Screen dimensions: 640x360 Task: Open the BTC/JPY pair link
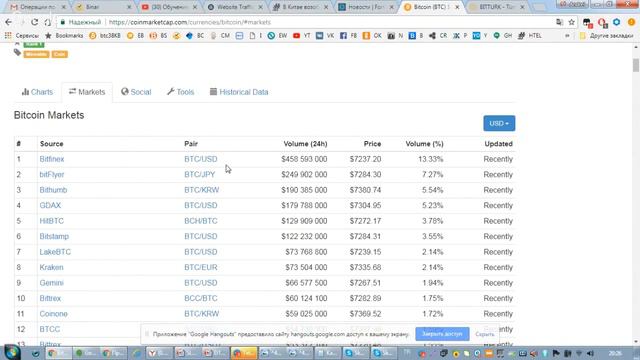200,175
